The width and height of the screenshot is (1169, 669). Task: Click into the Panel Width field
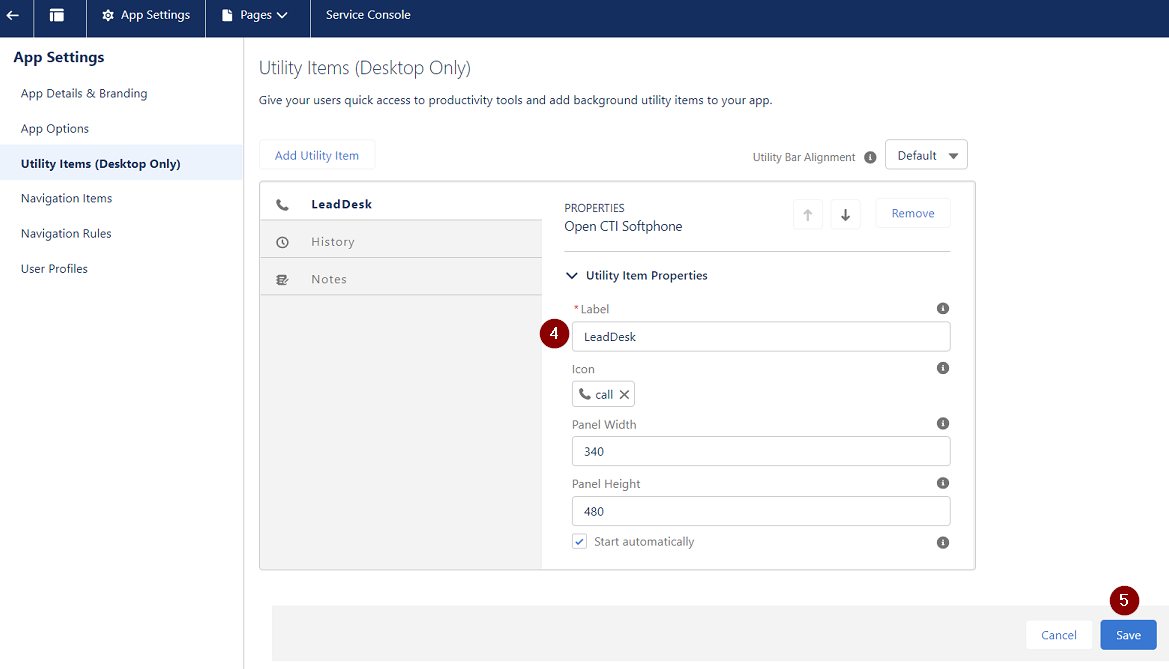761,451
